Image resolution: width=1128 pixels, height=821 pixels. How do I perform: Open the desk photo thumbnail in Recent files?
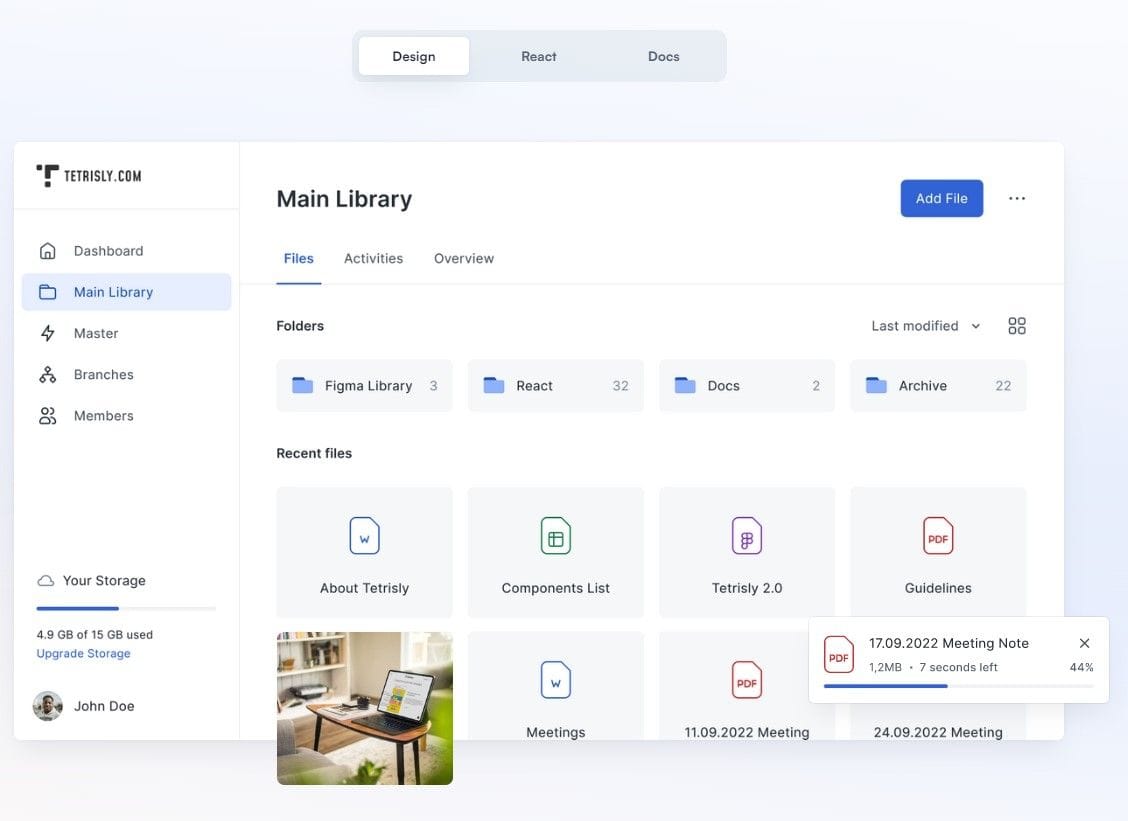pos(364,708)
